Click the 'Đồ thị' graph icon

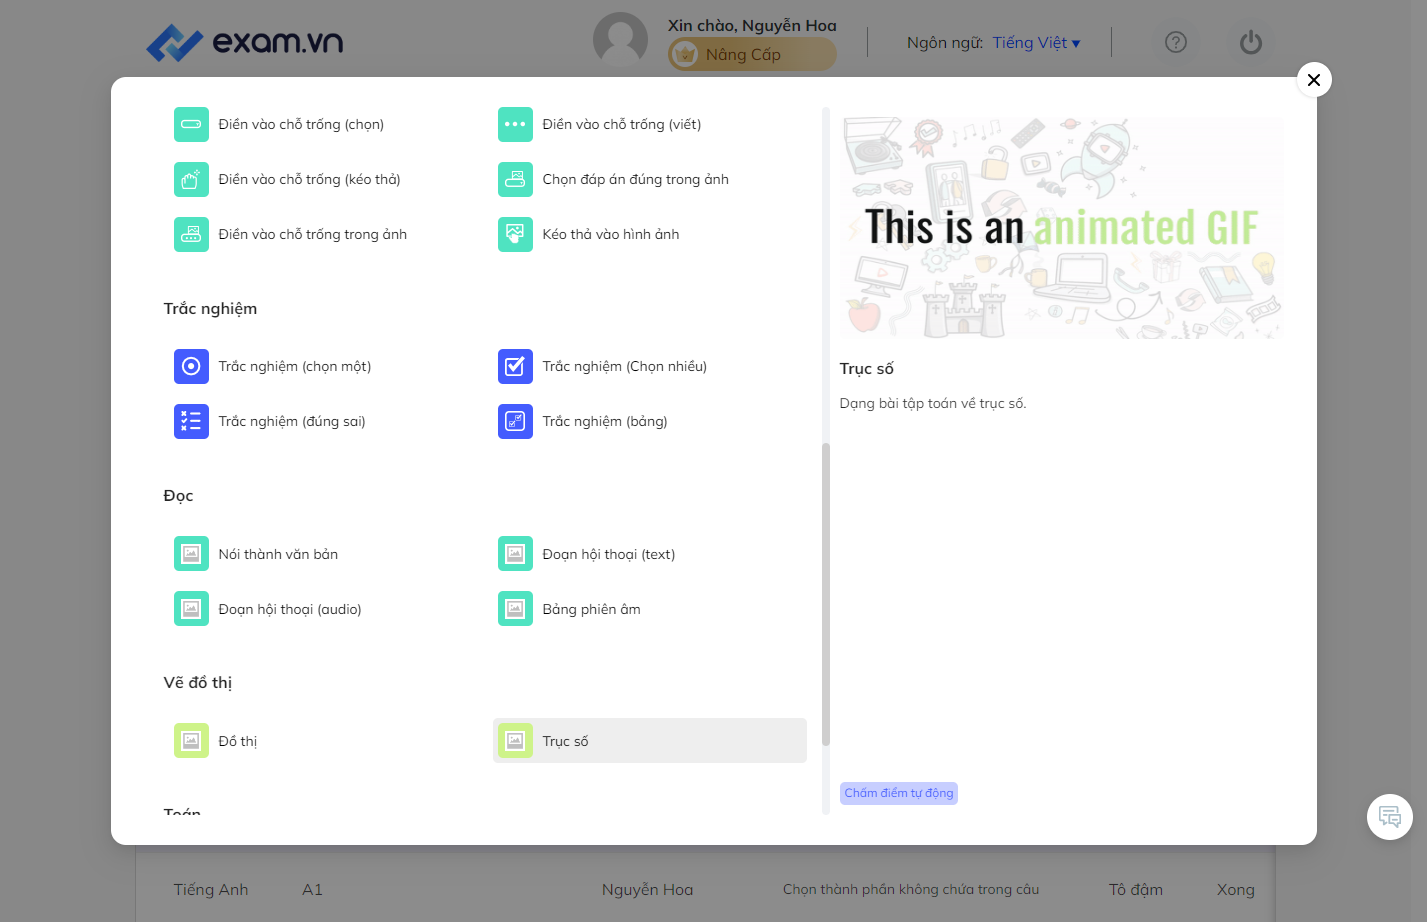tap(191, 740)
